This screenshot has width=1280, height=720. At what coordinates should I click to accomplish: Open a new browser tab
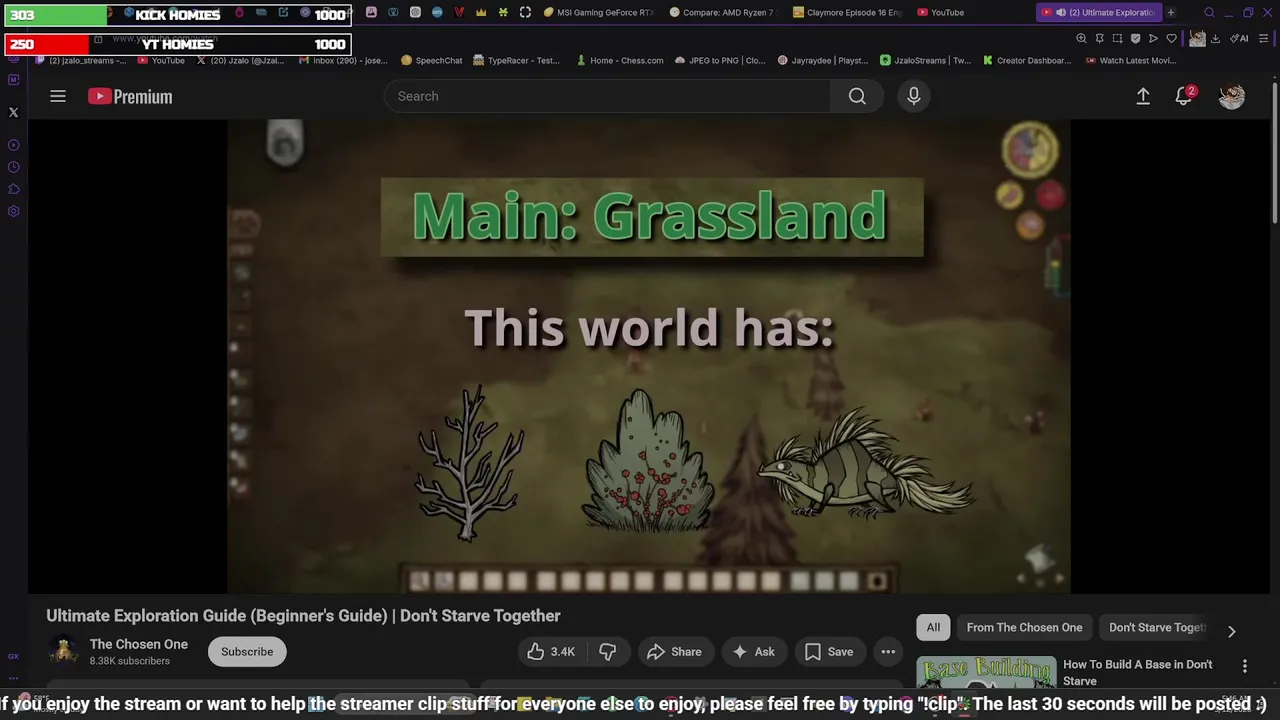coord(1171,13)
